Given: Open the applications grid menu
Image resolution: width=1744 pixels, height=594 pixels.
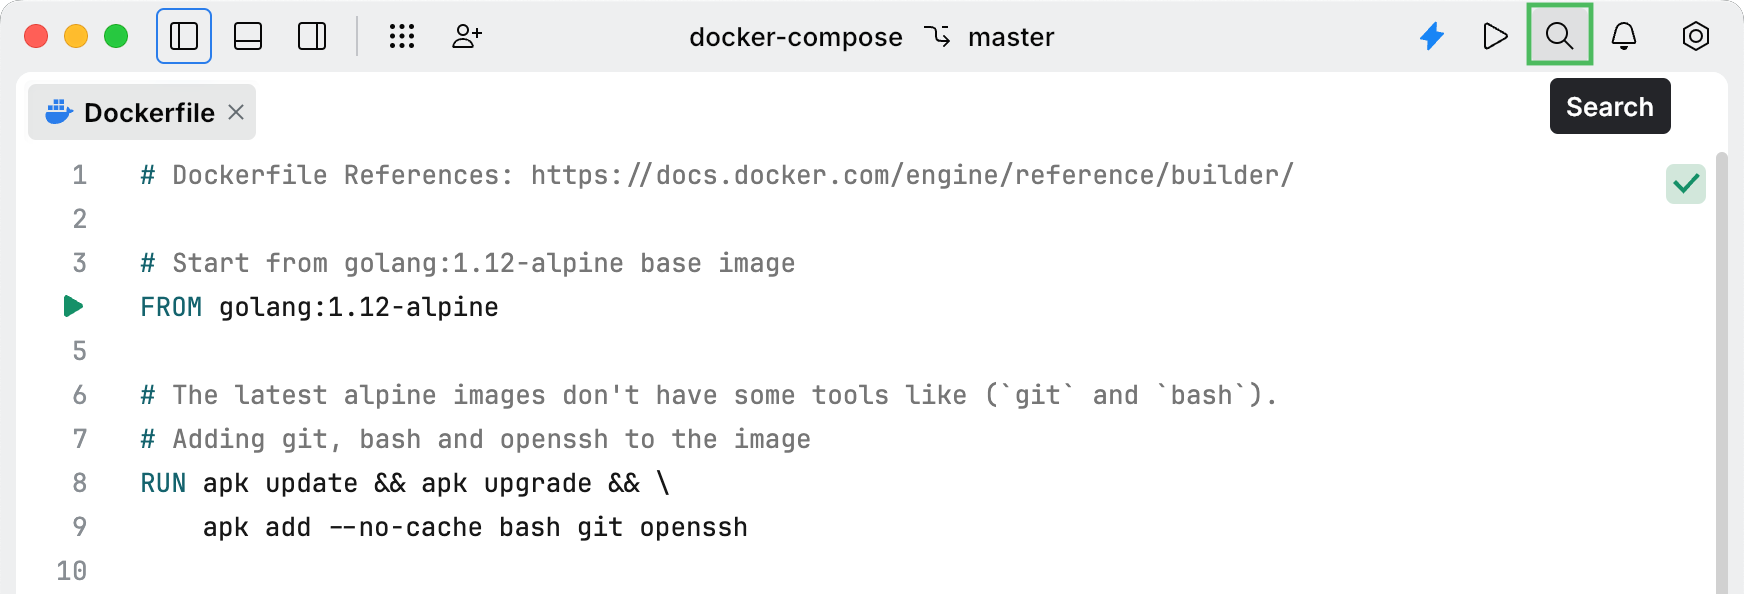Looking at the screenshot, I should coord(401,36).
